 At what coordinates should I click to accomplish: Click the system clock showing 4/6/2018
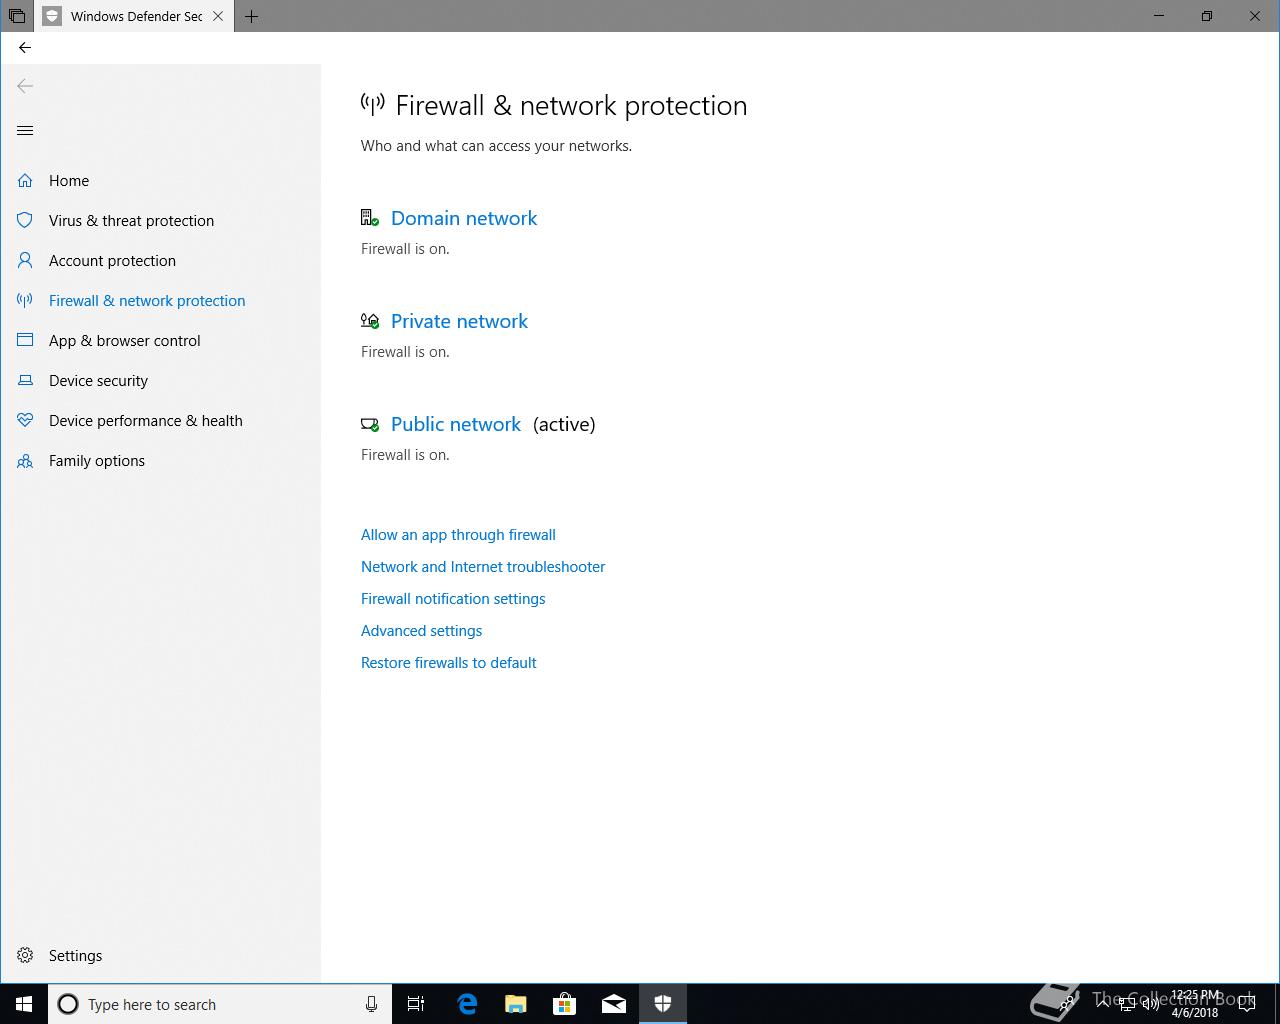[1195, 1004]
